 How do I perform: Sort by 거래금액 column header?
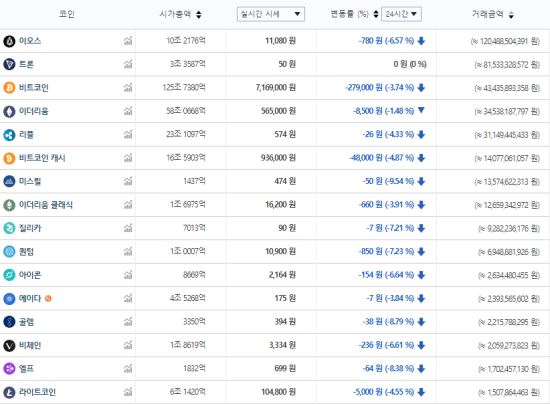coord(492,14)
